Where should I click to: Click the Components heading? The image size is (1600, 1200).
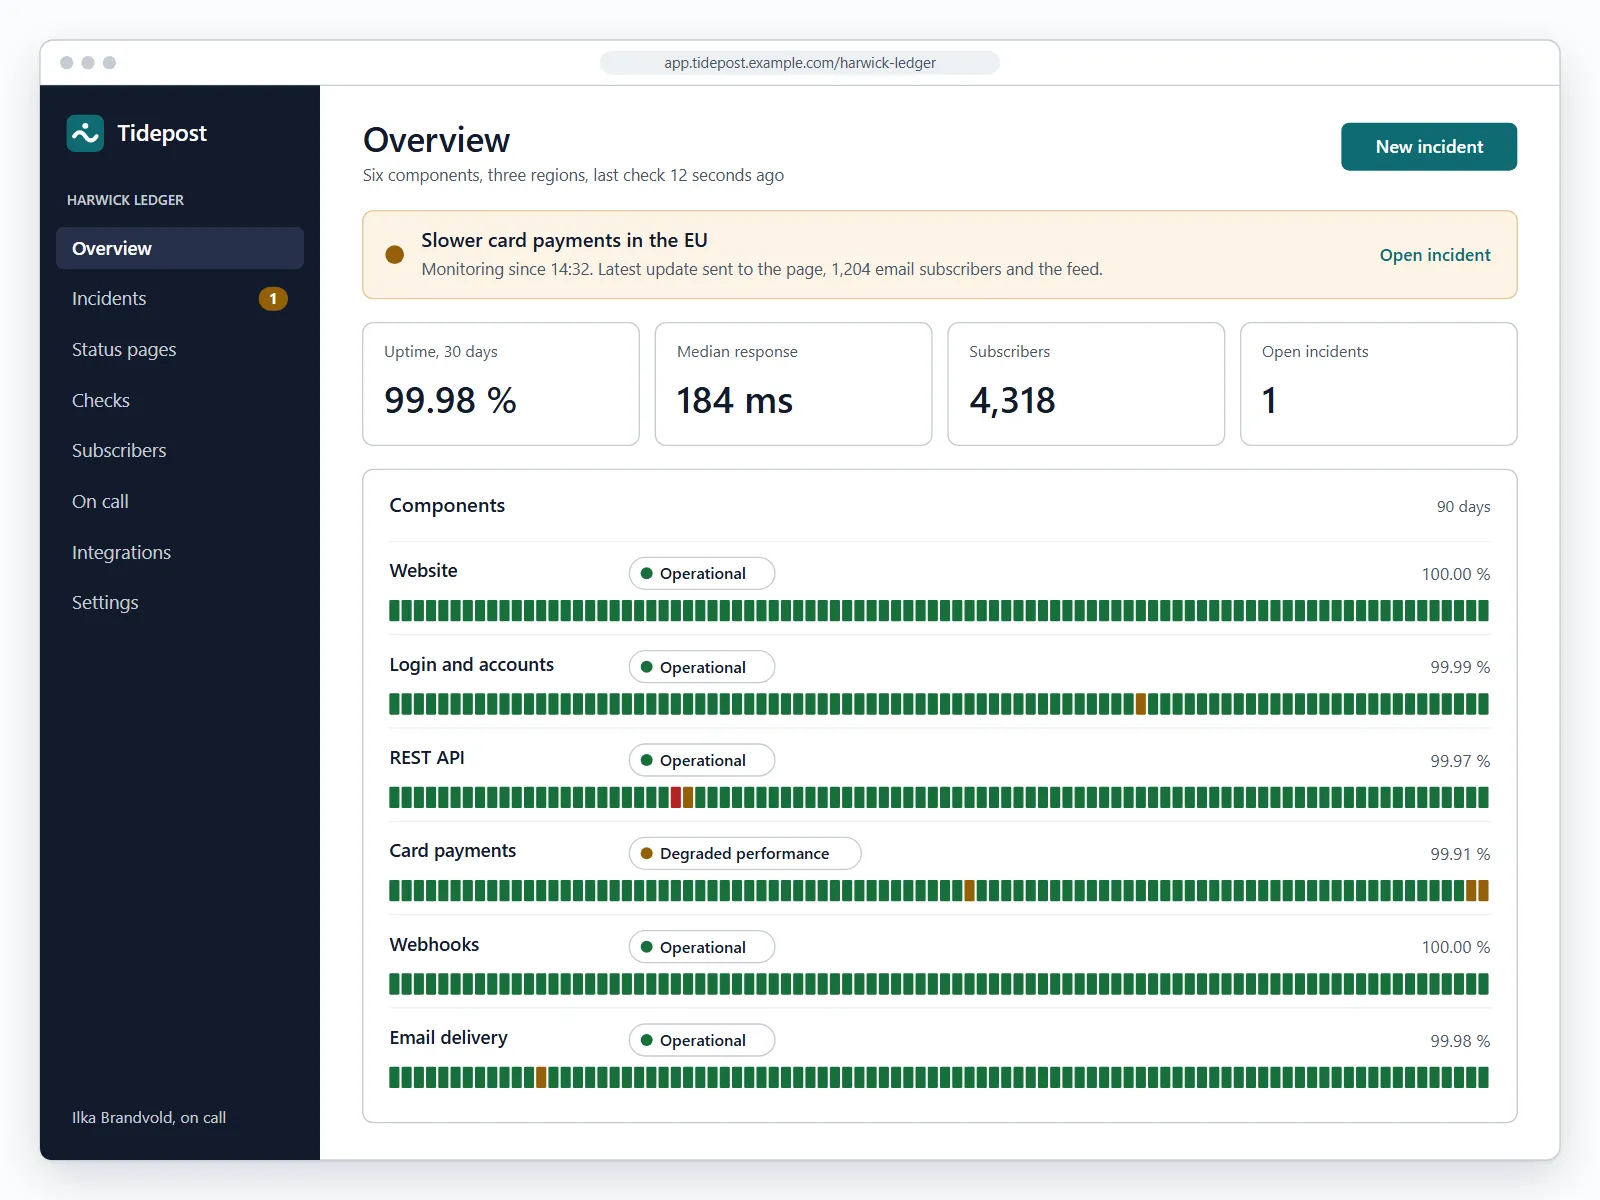click(447, 505)
